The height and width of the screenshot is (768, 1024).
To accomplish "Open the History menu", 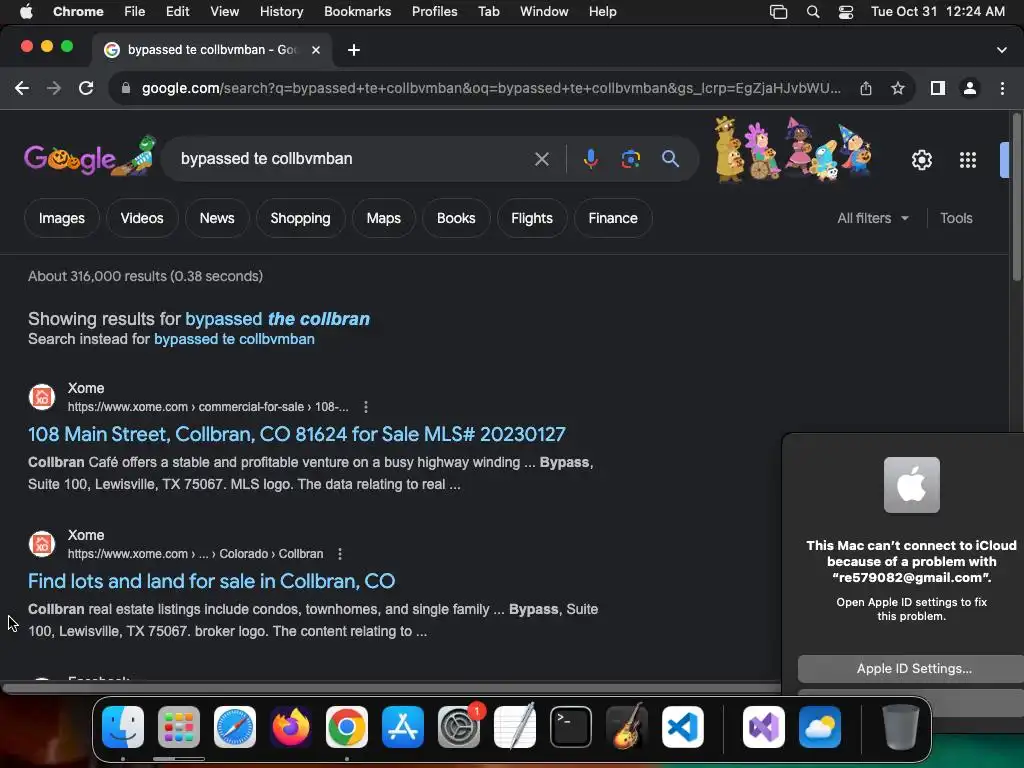I will [x=281, y=12].
